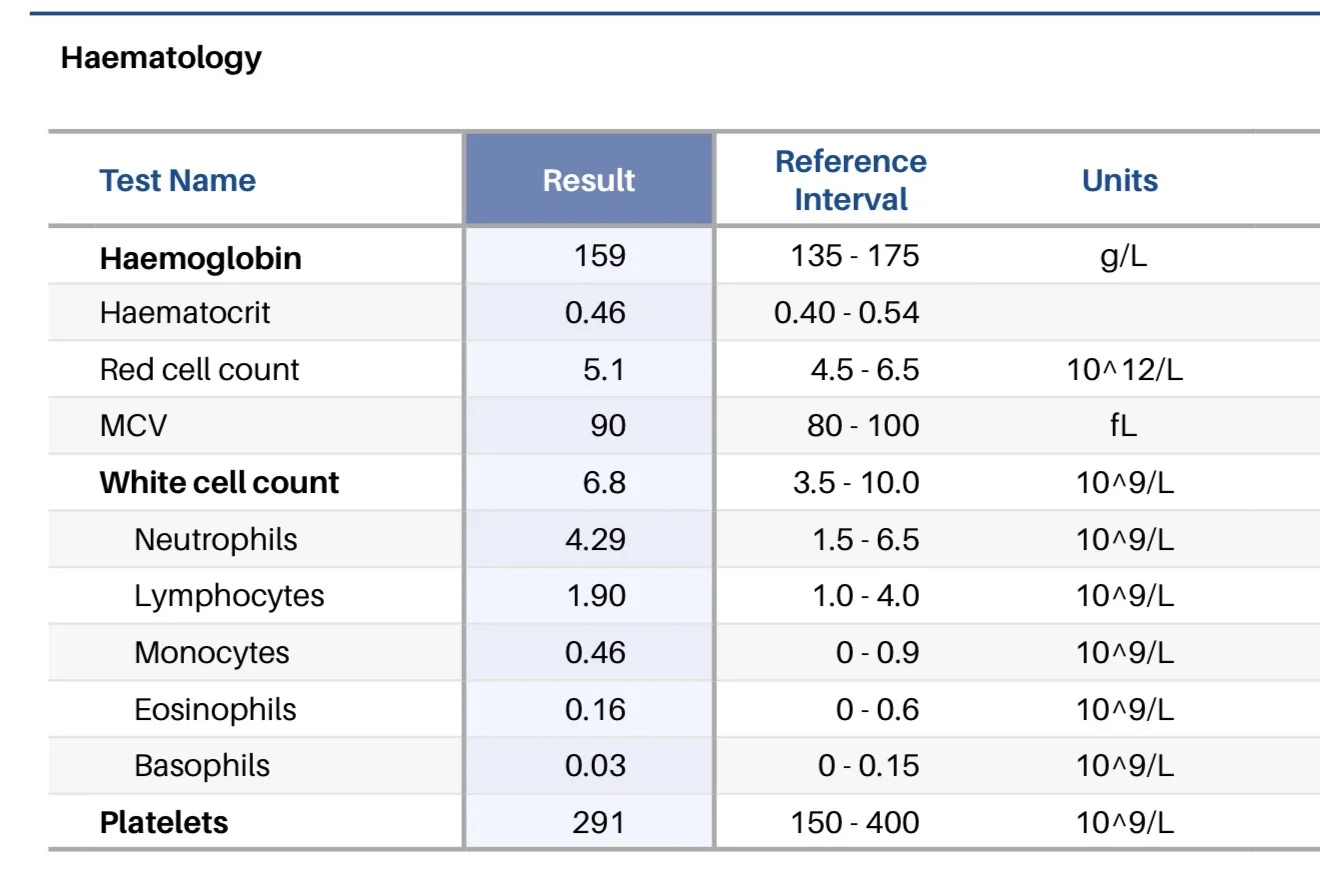Select the Haematocrit row label
This screenshot has width=1320, height=870.
click(x=185, y=313)
